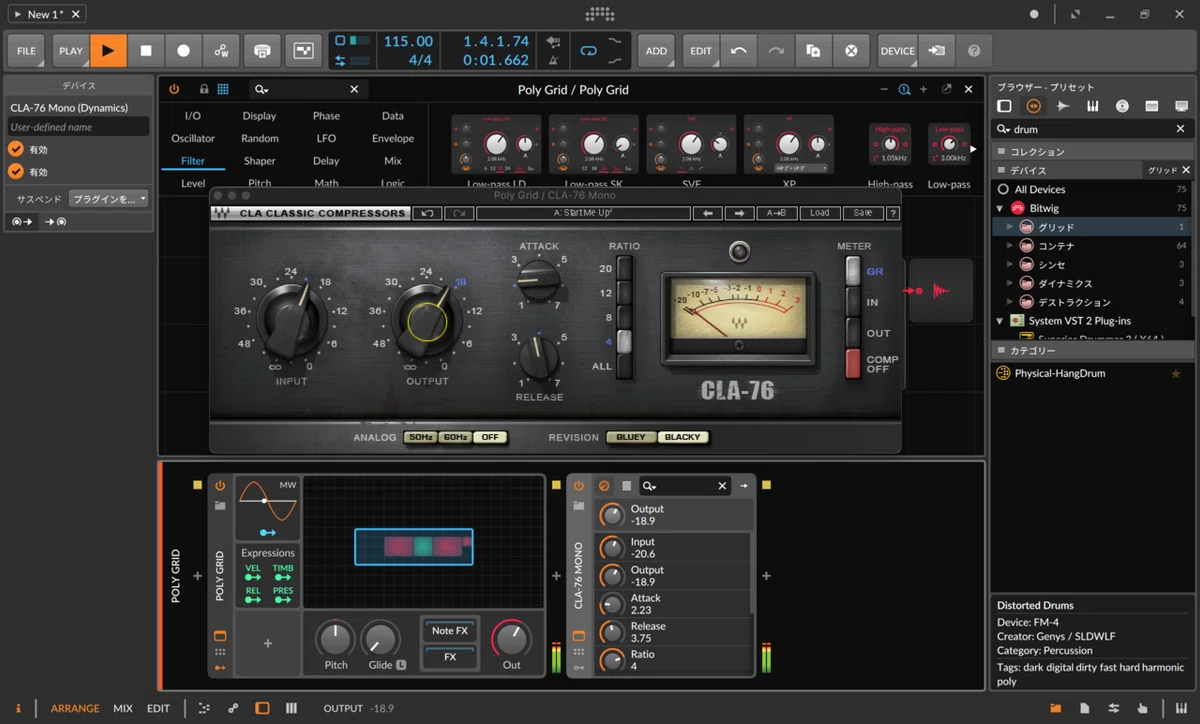Go to previous CLA-76 preset arrow

708,213
